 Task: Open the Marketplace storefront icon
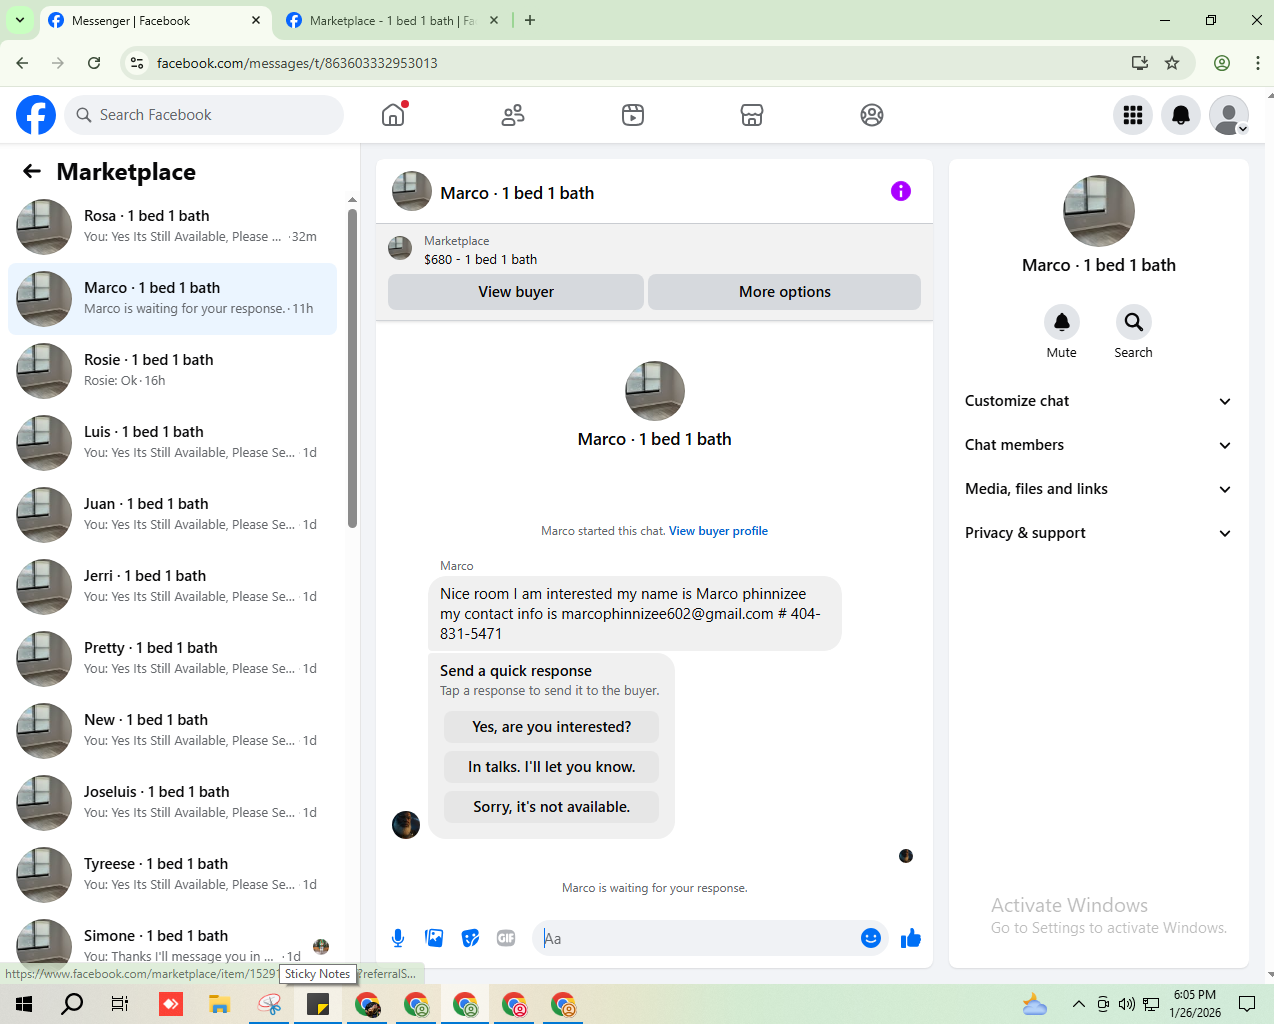[752, 115]
